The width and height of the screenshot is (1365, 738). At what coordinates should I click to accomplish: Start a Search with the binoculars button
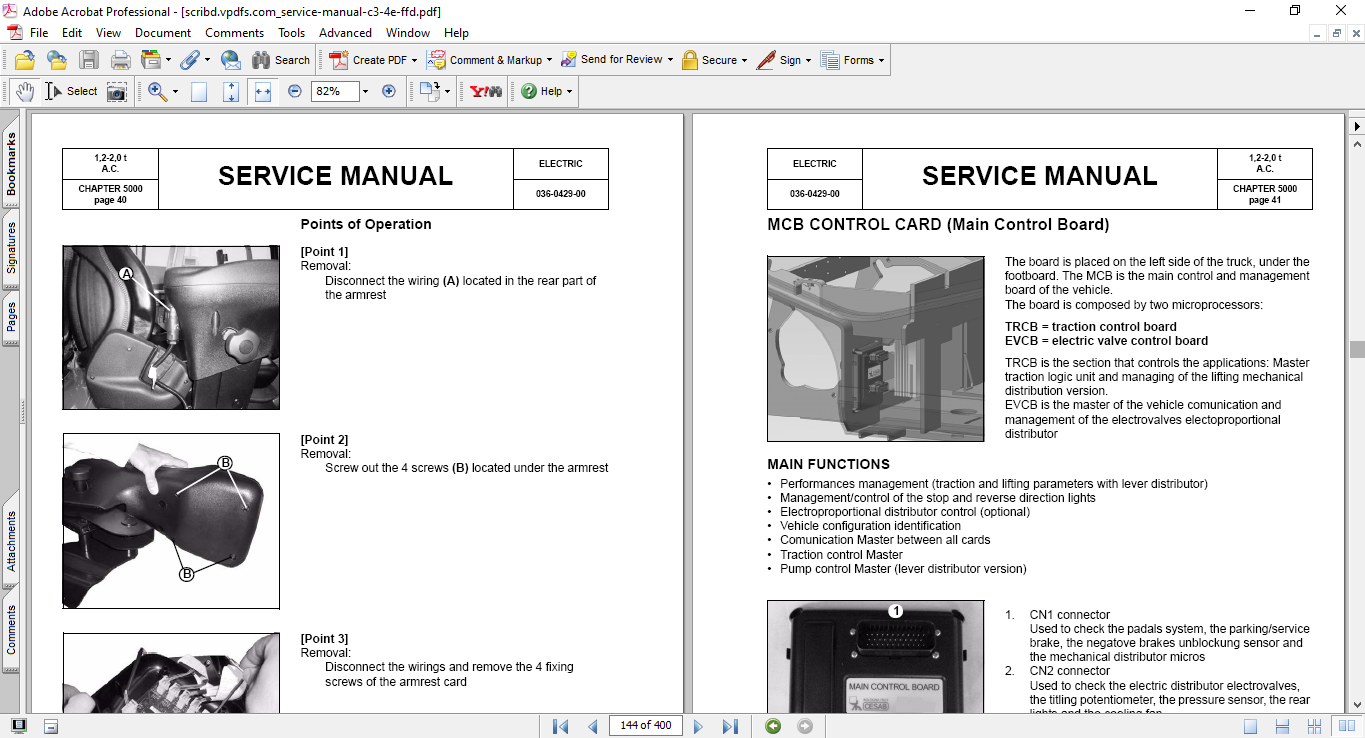click(281, 60)
